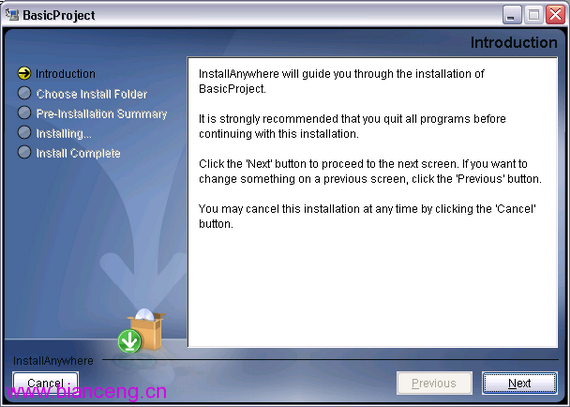Select the Choose Install Folder label
This screenshot has width=570, height=407.
coord(92,94)
